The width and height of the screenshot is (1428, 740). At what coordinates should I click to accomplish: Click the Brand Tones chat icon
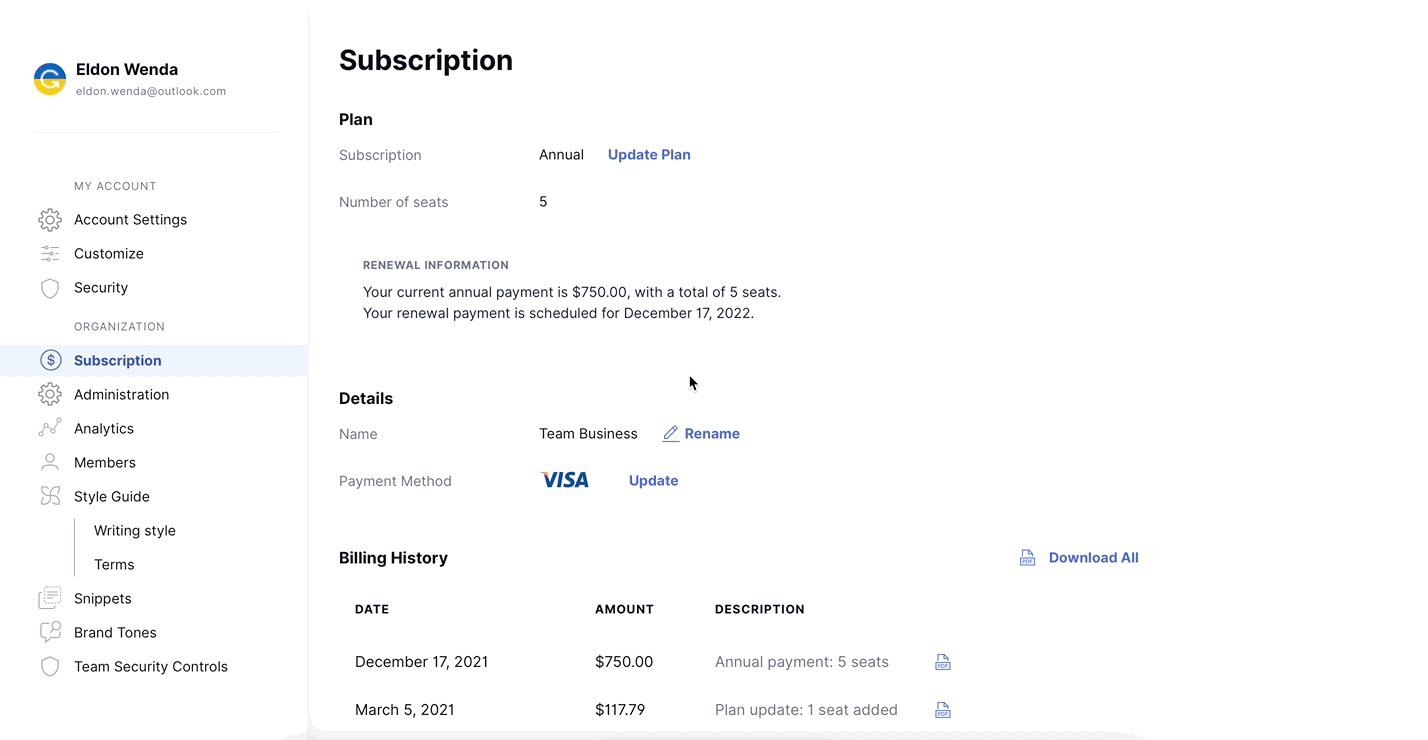50,633
